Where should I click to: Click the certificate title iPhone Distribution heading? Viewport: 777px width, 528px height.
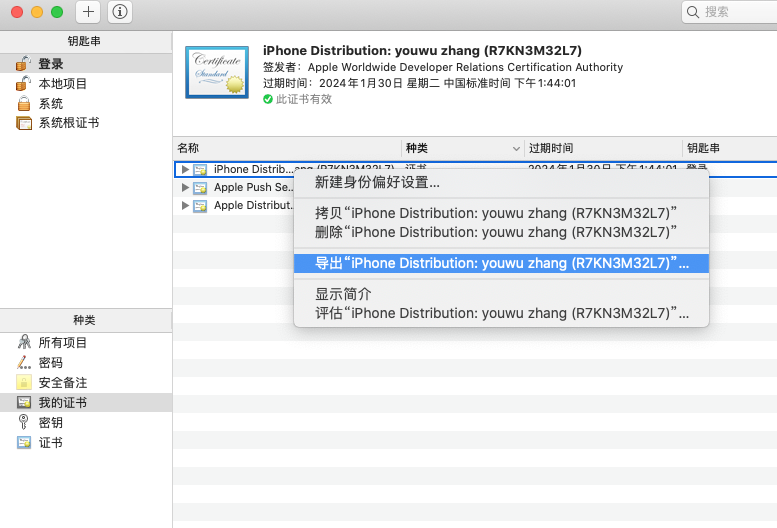click(x=422, y=51)
